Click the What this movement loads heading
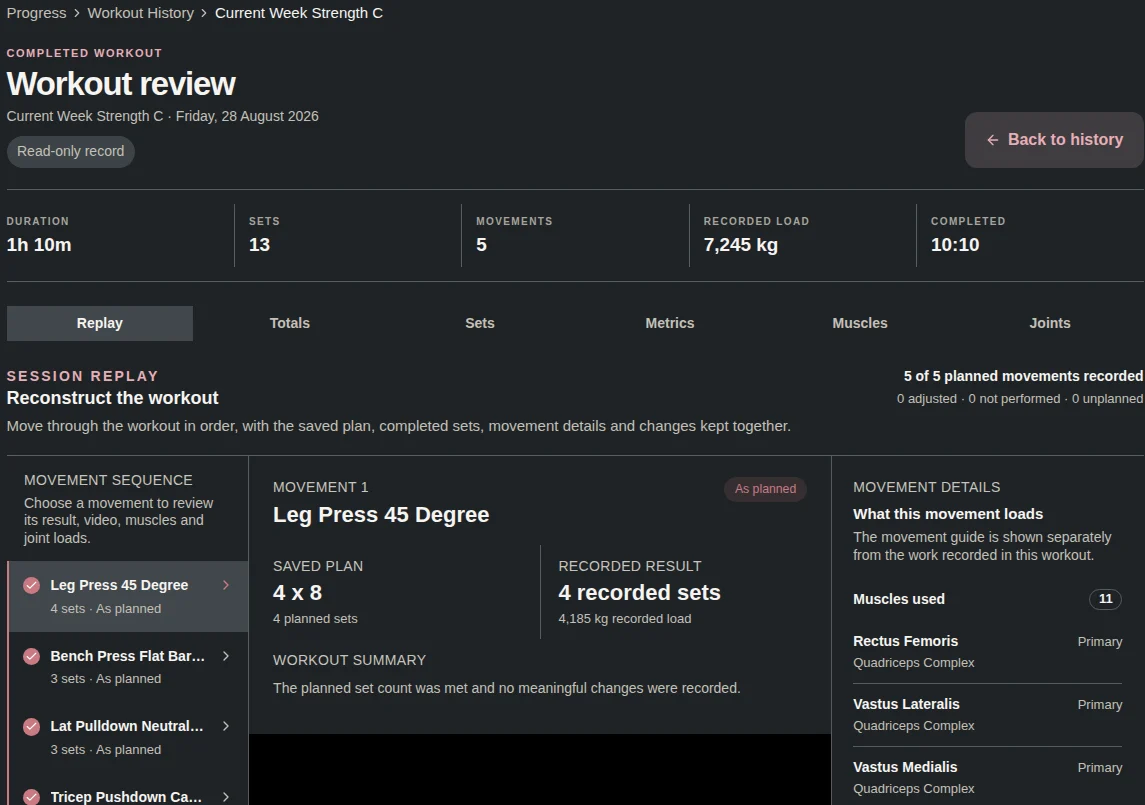1145x805 pixels. coord(948,514)
